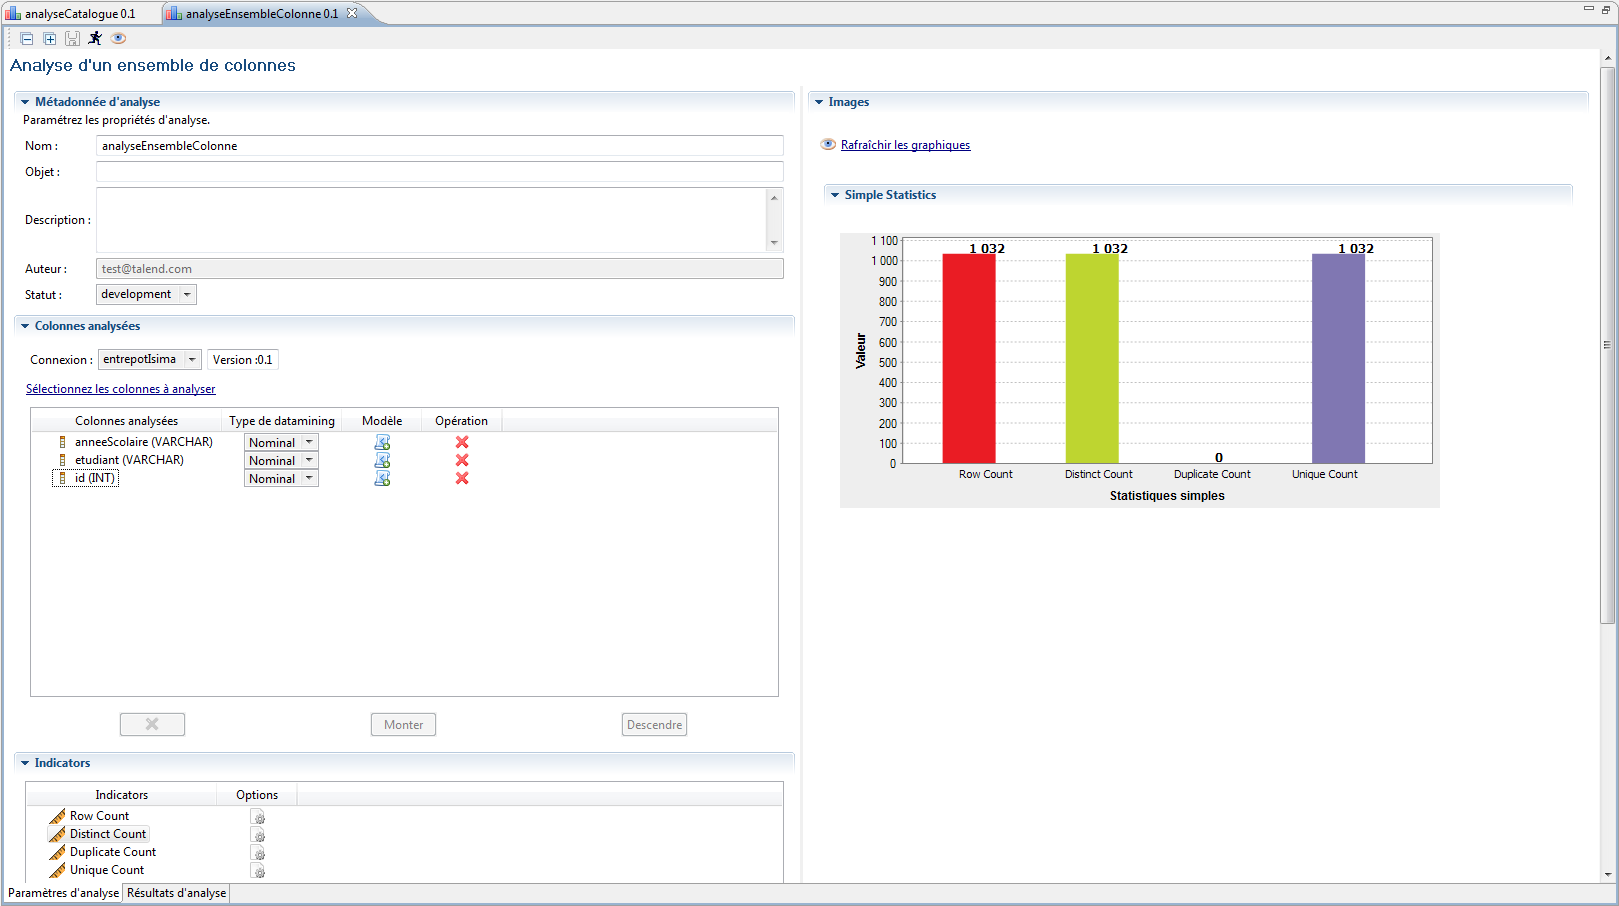Collapse the Métadonnée d'analyse section

coord(25,102)
